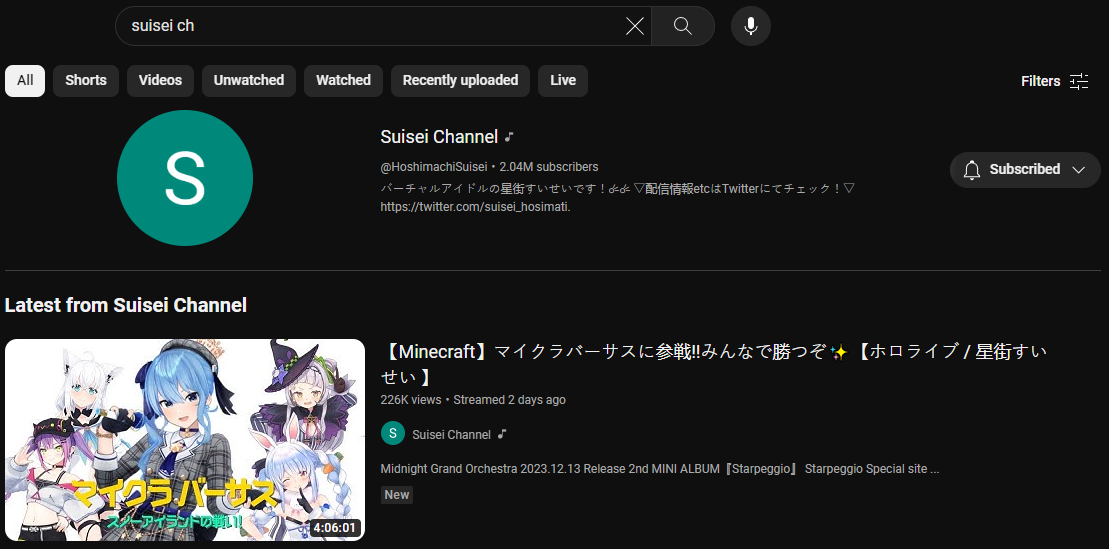Select the Shorts filter chip
Viewport: 1109px width, 549px height.
(86, 81)
